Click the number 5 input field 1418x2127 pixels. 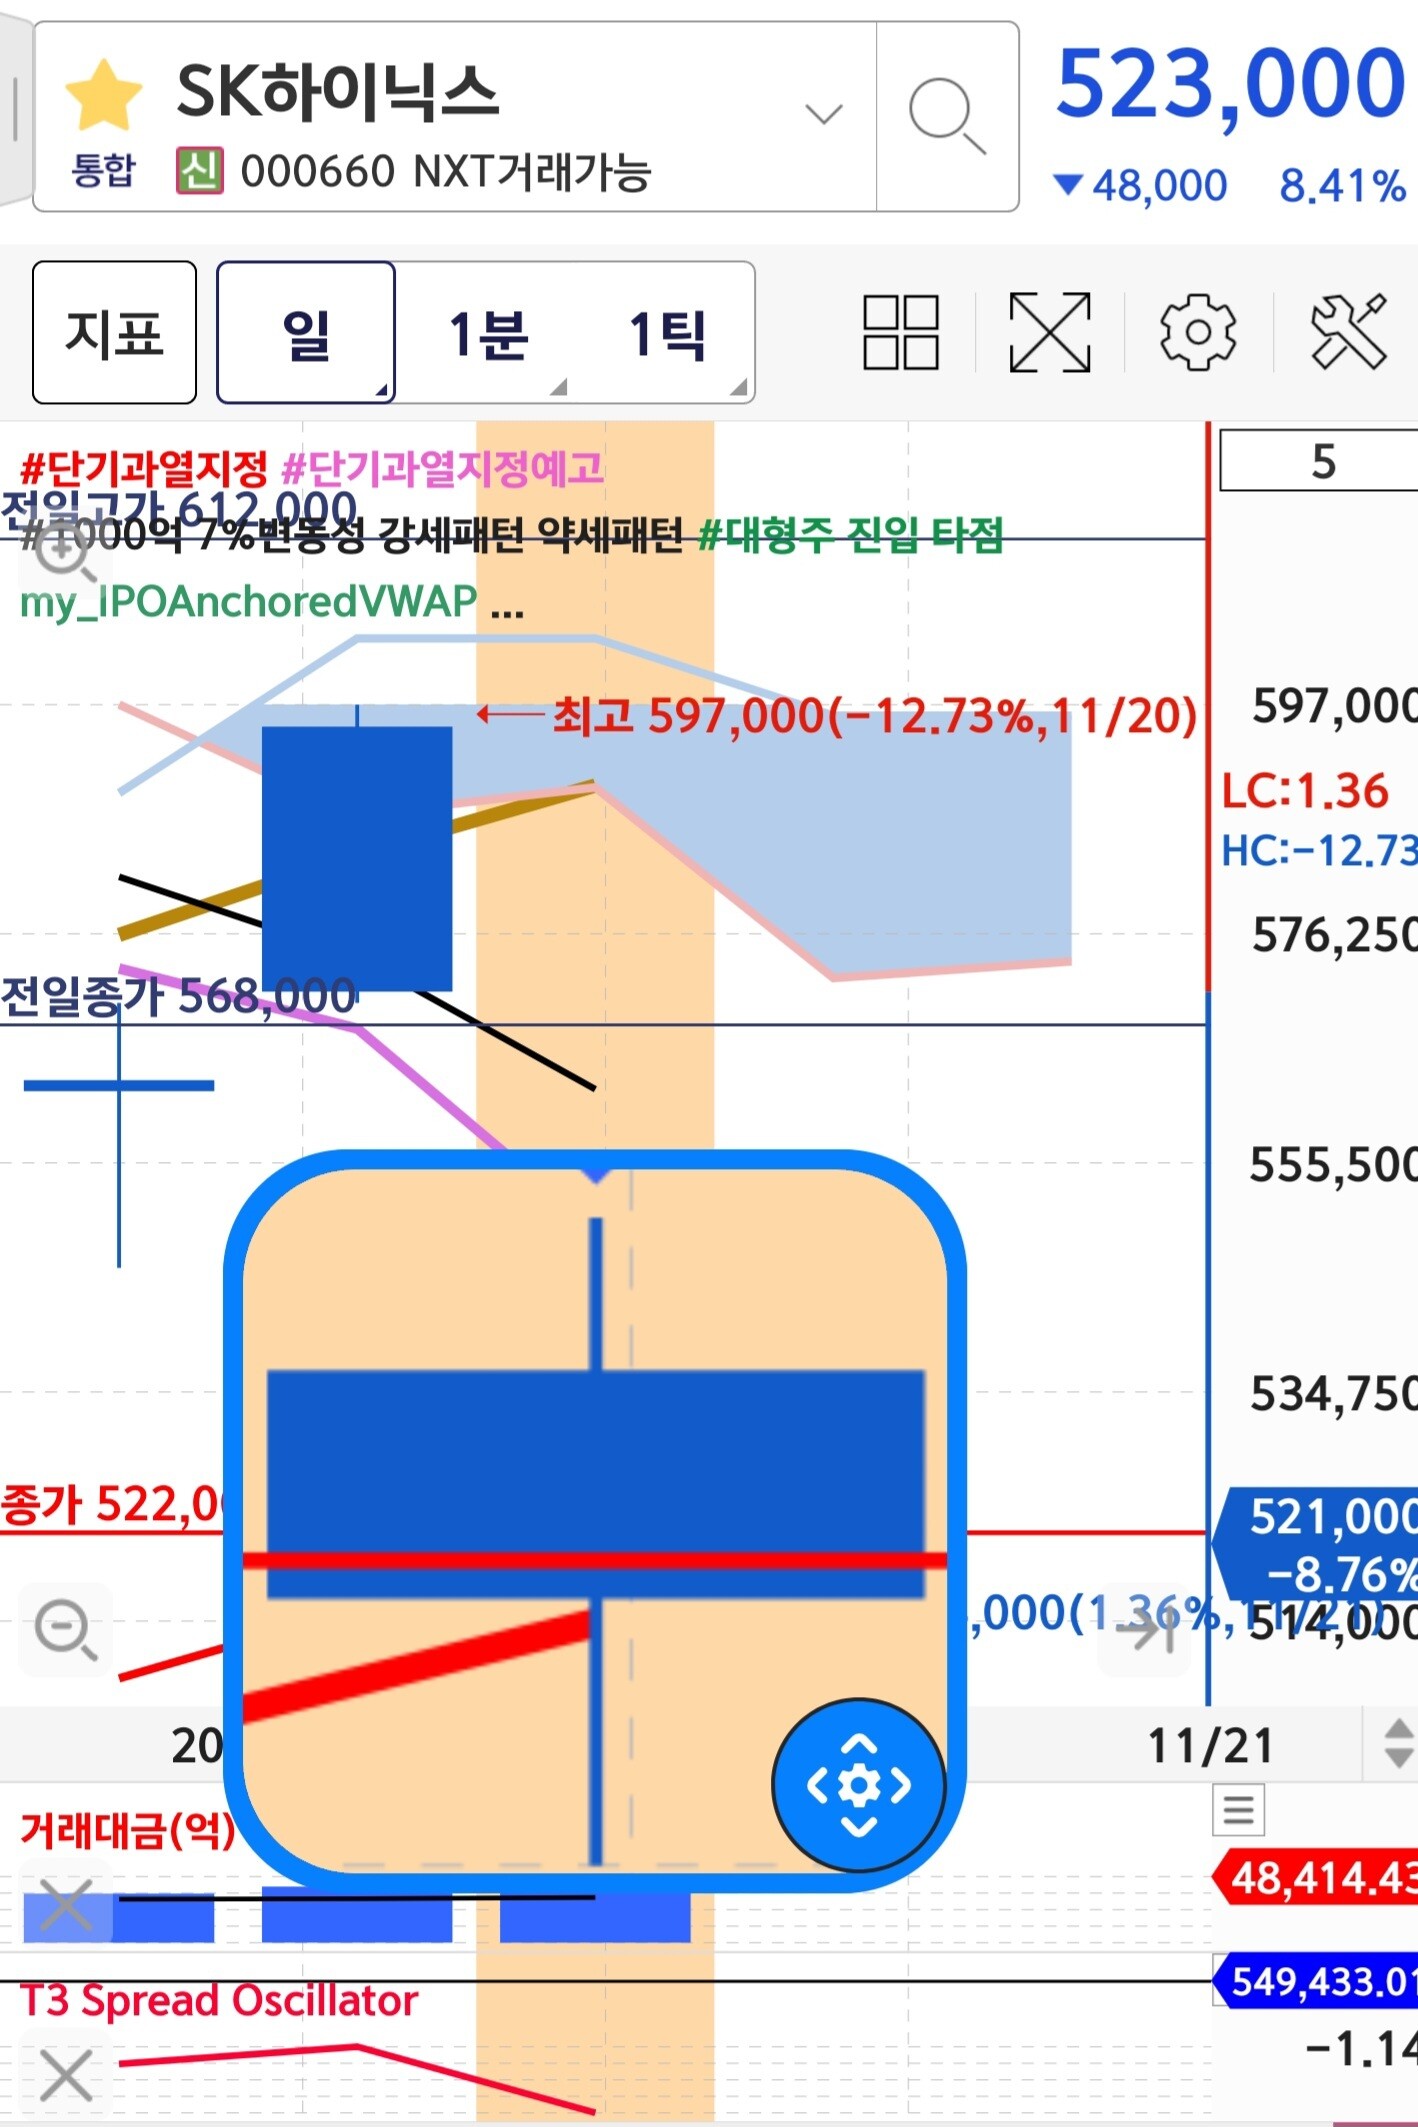pyautogui.click(x=1318, y=461)
